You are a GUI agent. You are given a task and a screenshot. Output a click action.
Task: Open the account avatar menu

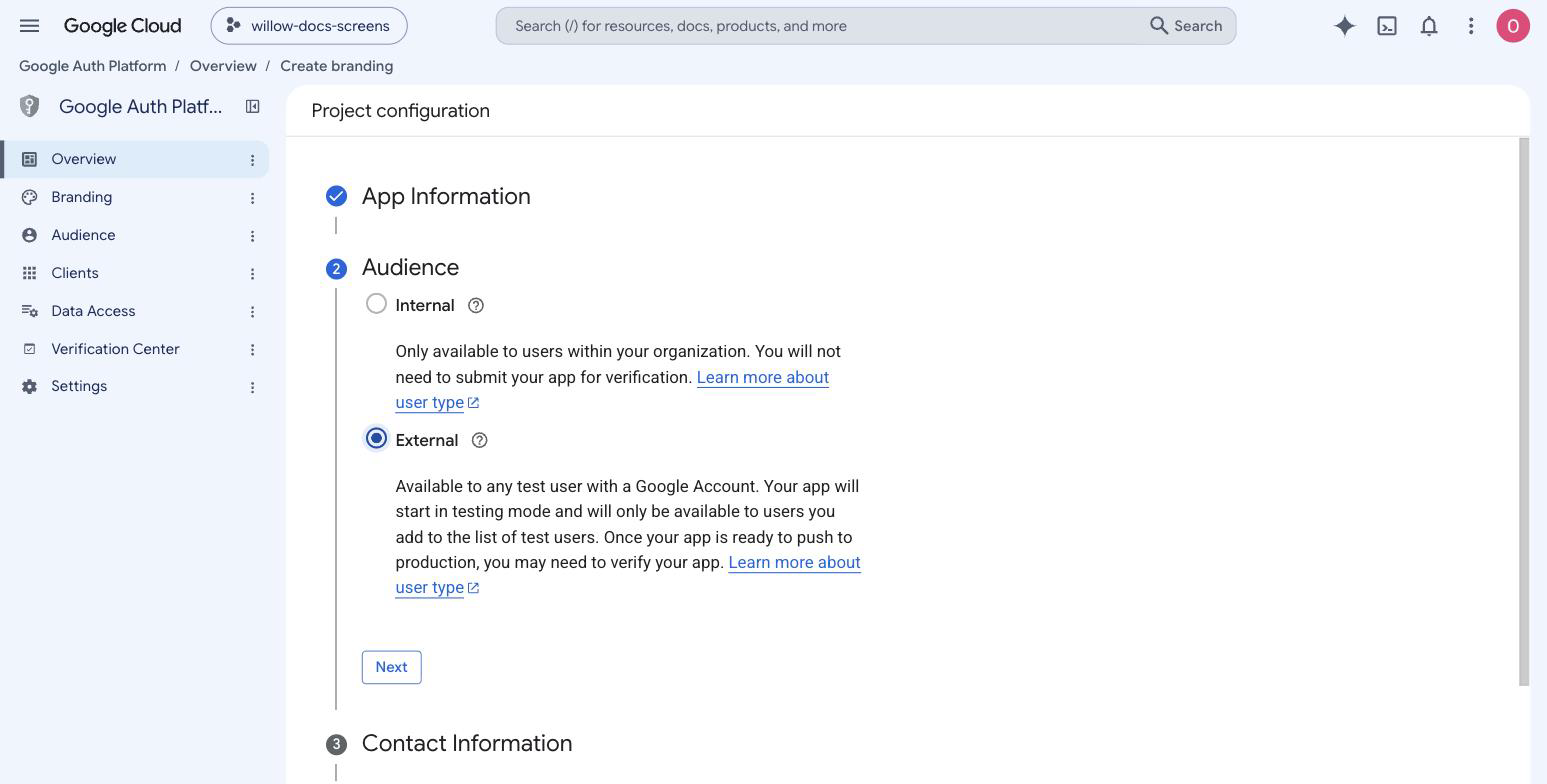coord(1513,26)
